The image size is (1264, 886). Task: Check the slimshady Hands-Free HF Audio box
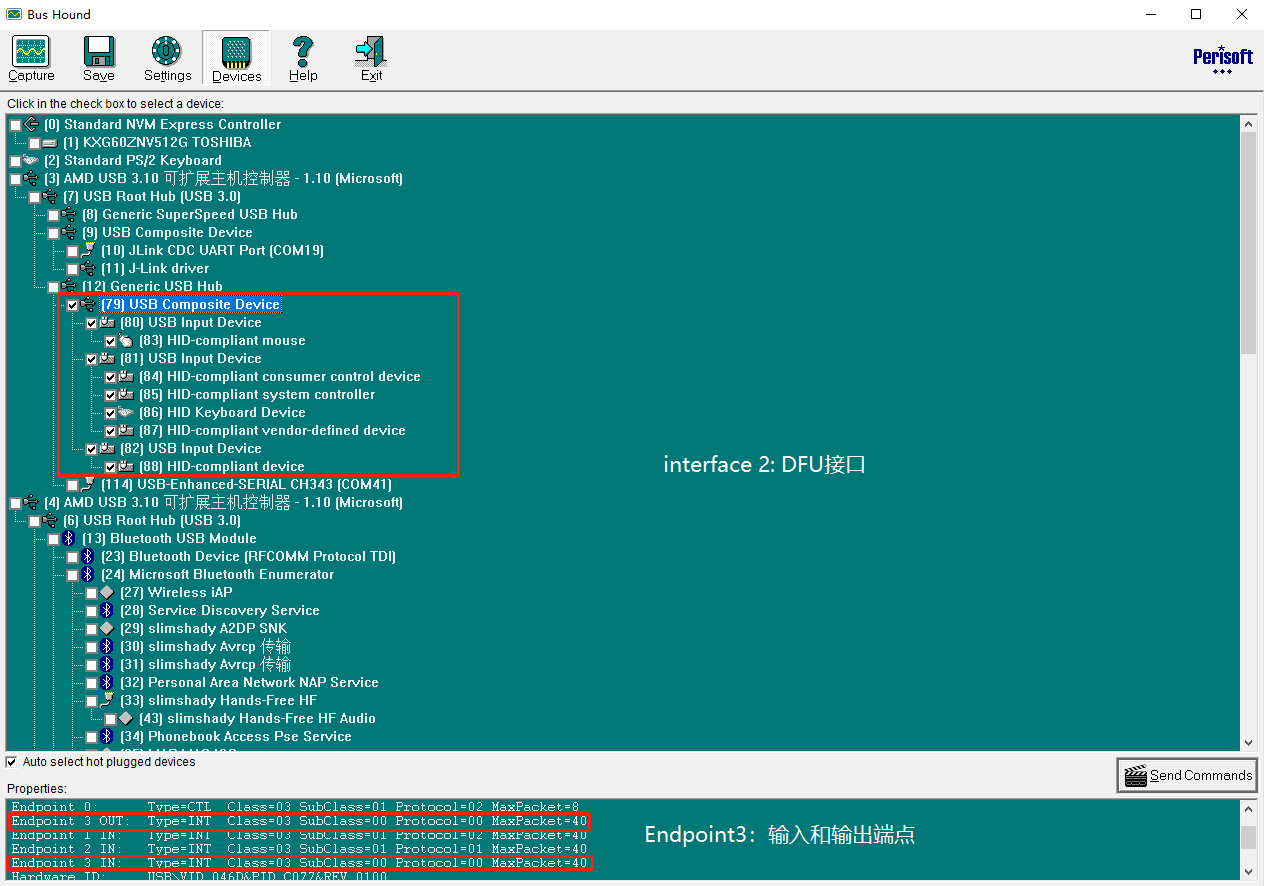[x=110, y=719]
